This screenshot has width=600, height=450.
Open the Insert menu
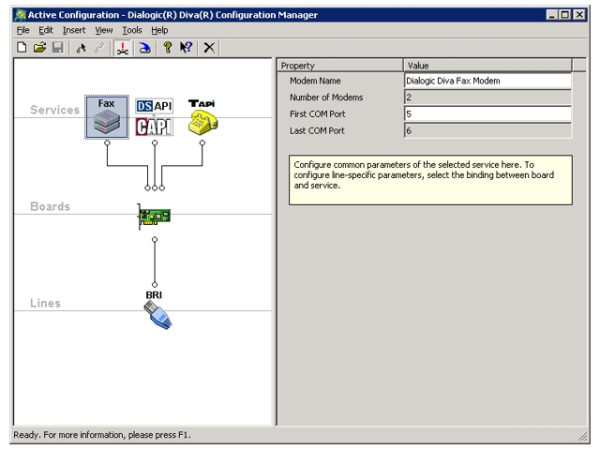coord(74,30)
